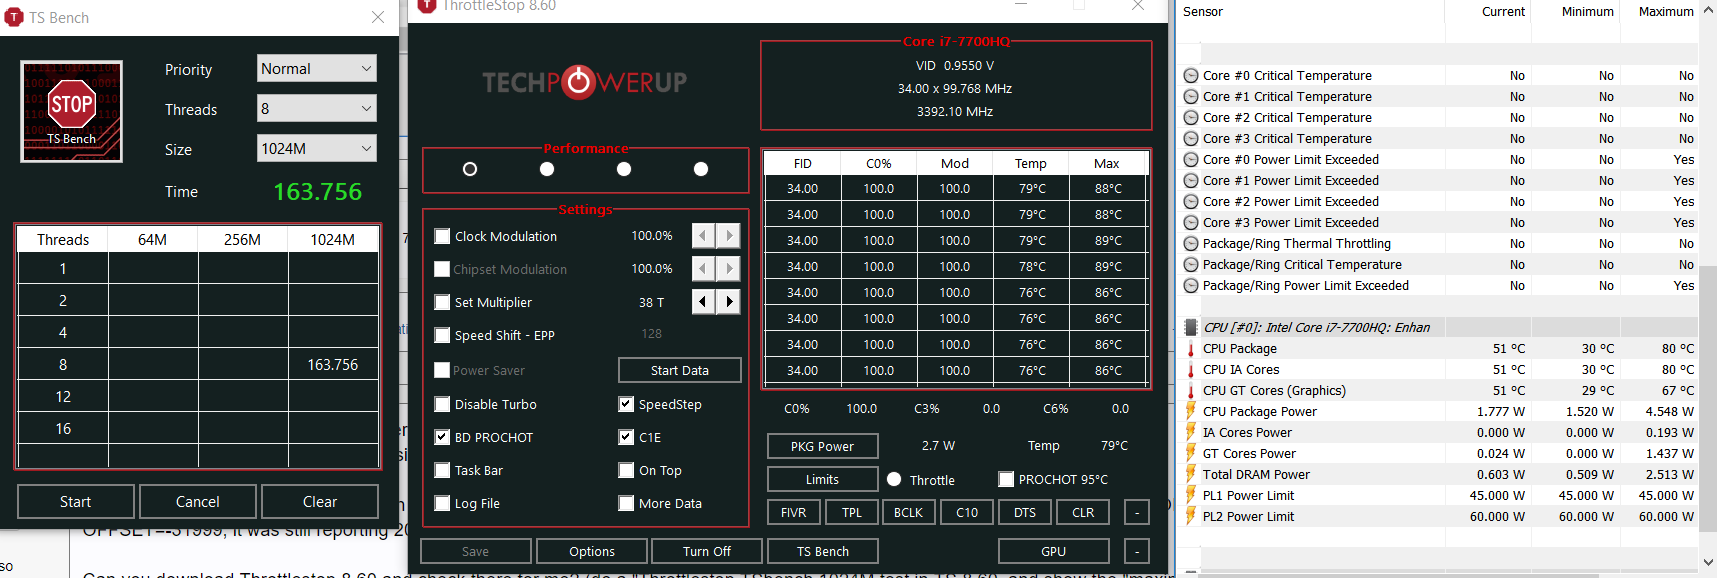Screen dimensions: 1717x578
Task: Click the Core #3 Critical Temperature sensor icon
Action: (1190, 139)
